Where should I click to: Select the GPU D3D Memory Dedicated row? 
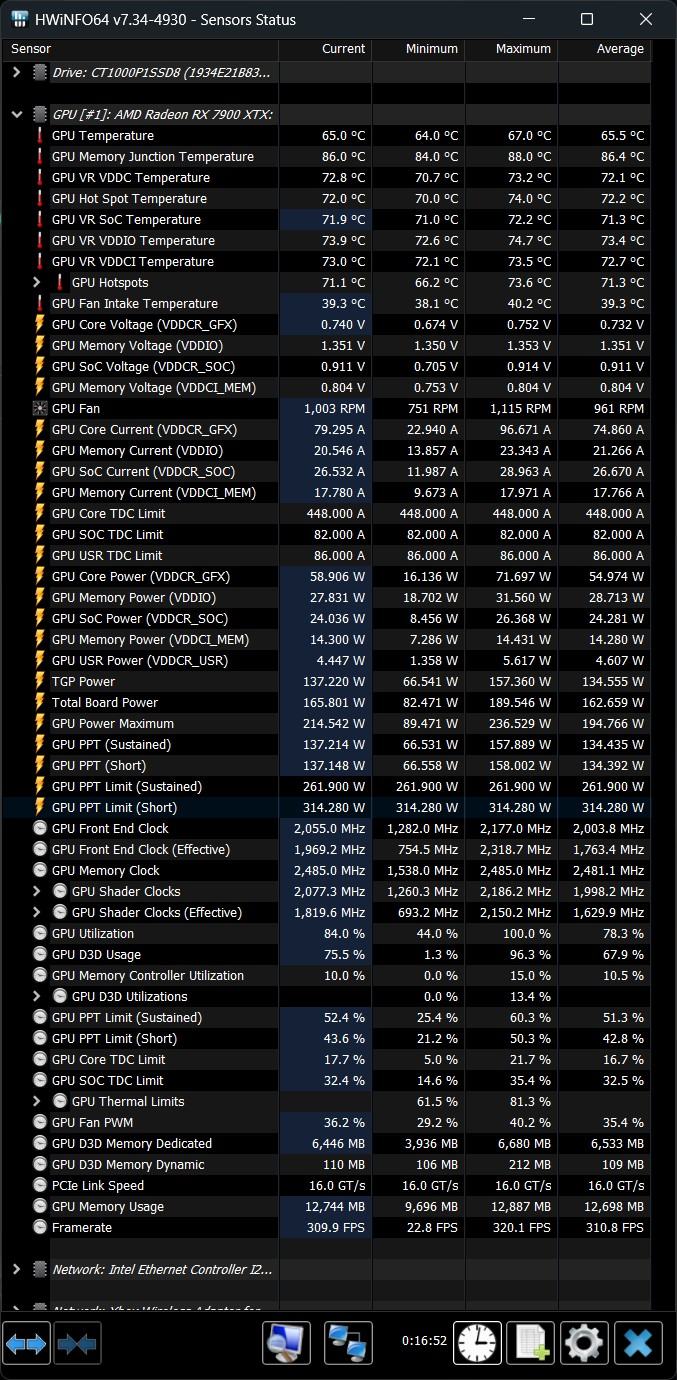click(327, 1143)
